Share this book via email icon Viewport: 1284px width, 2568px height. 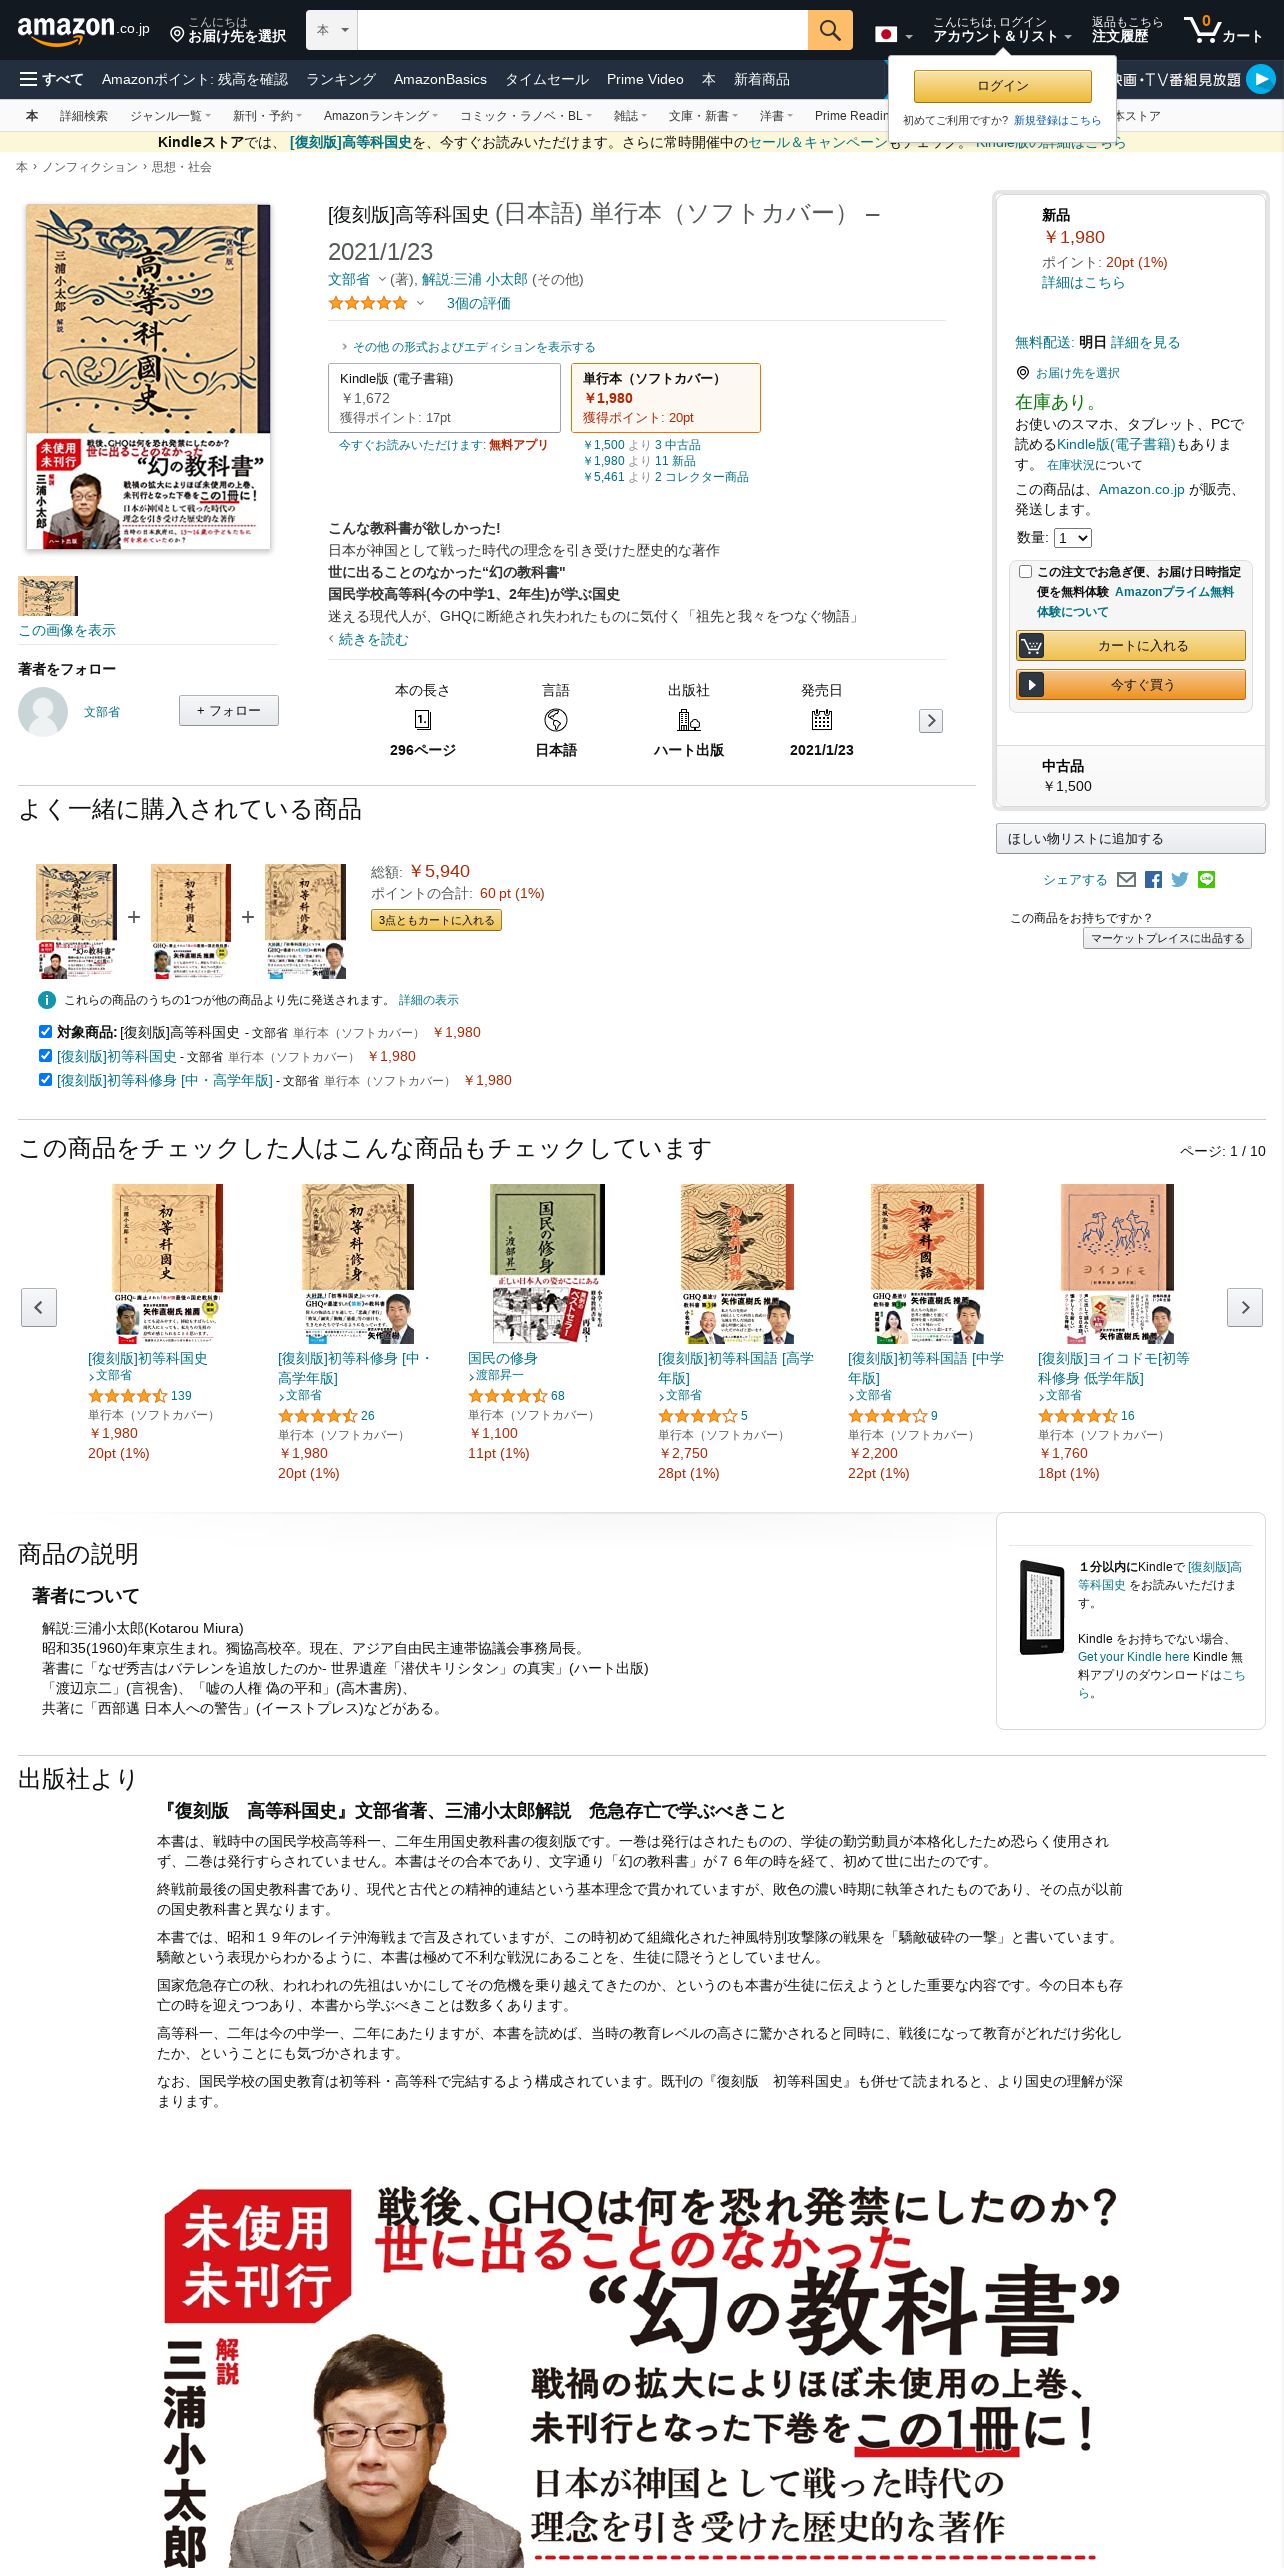(1126, 880)
